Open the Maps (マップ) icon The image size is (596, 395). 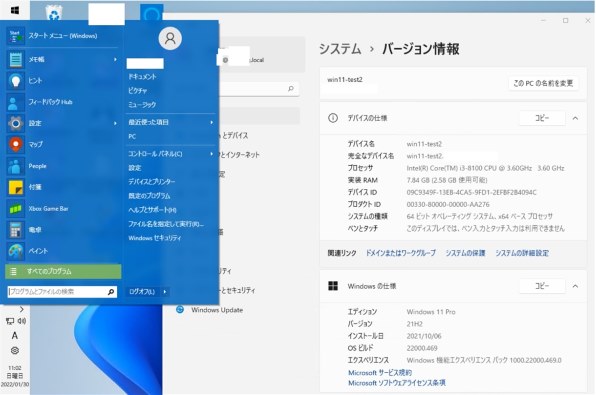tap(16, 145)
